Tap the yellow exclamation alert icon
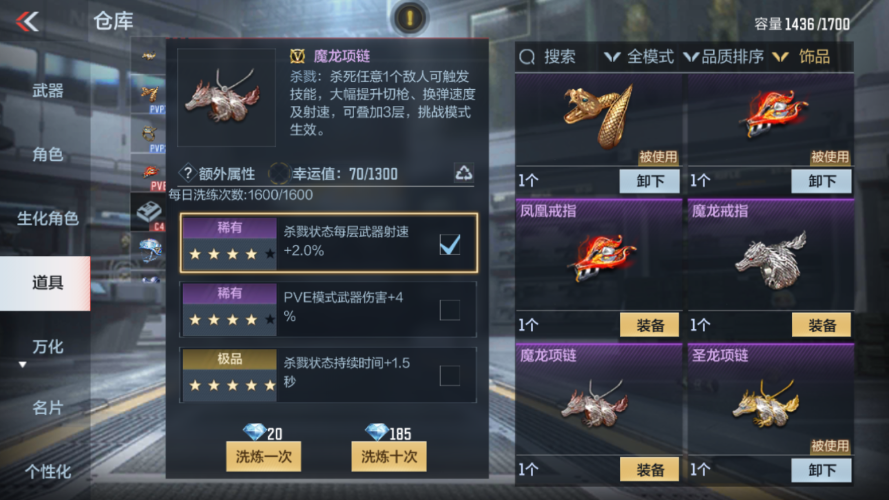889x500 pixels. 410,18
